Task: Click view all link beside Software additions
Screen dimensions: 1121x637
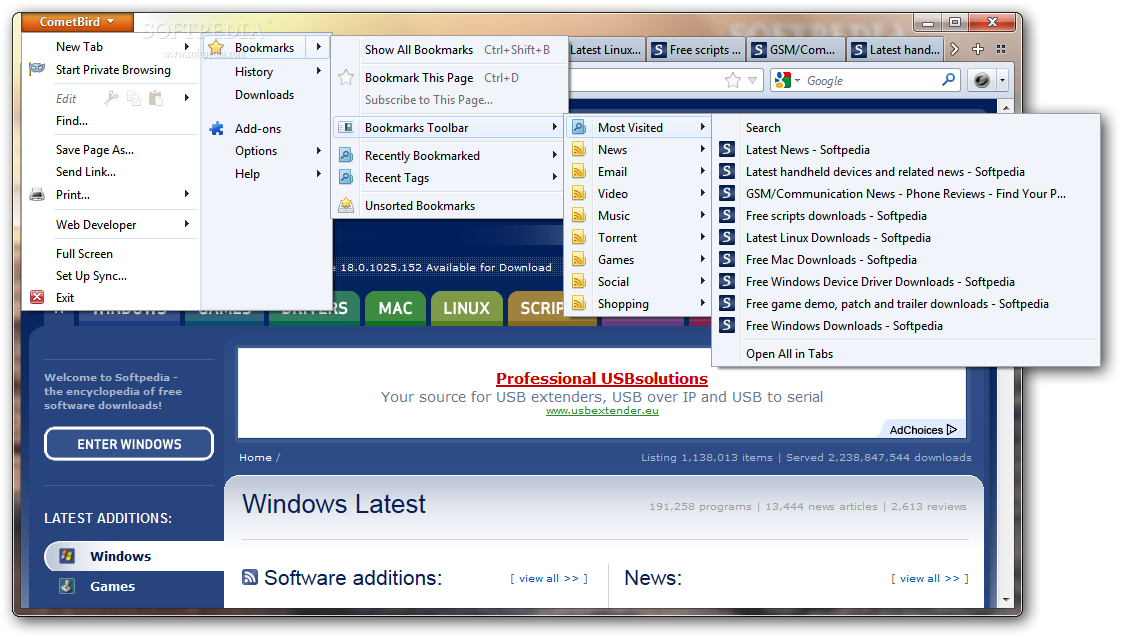Action: (549, 578)
